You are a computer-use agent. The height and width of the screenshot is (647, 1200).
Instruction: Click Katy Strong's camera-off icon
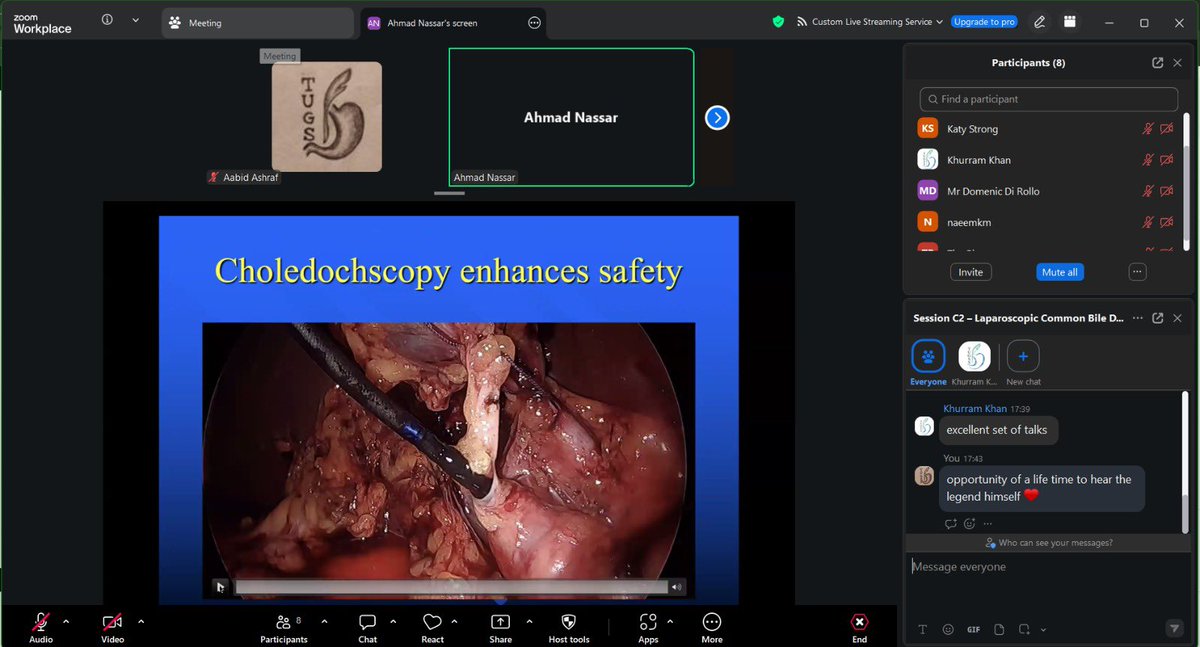(x=1166, y=129)
